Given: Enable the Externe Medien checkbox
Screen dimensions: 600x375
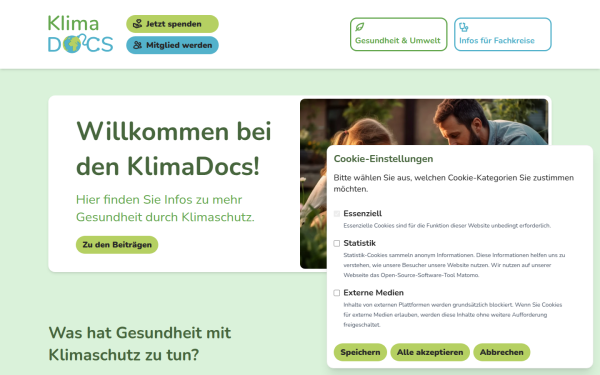Looking at the screenshot, I should click(x=337, y=293).
